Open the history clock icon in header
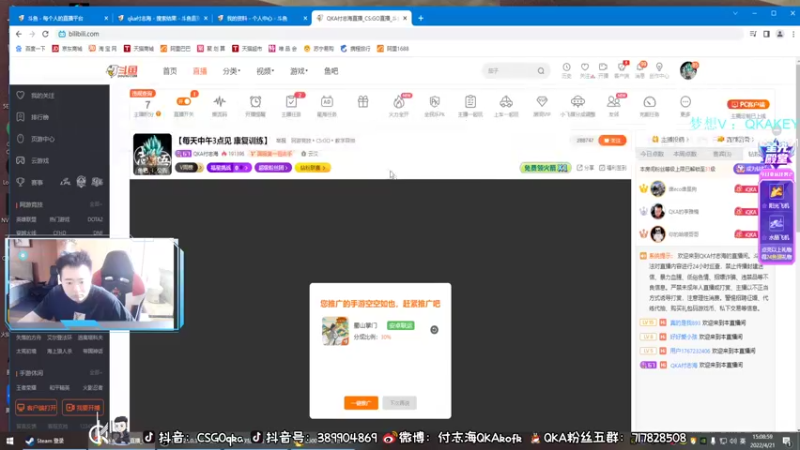Screen dimensions: 800x450 coord(566,70)
